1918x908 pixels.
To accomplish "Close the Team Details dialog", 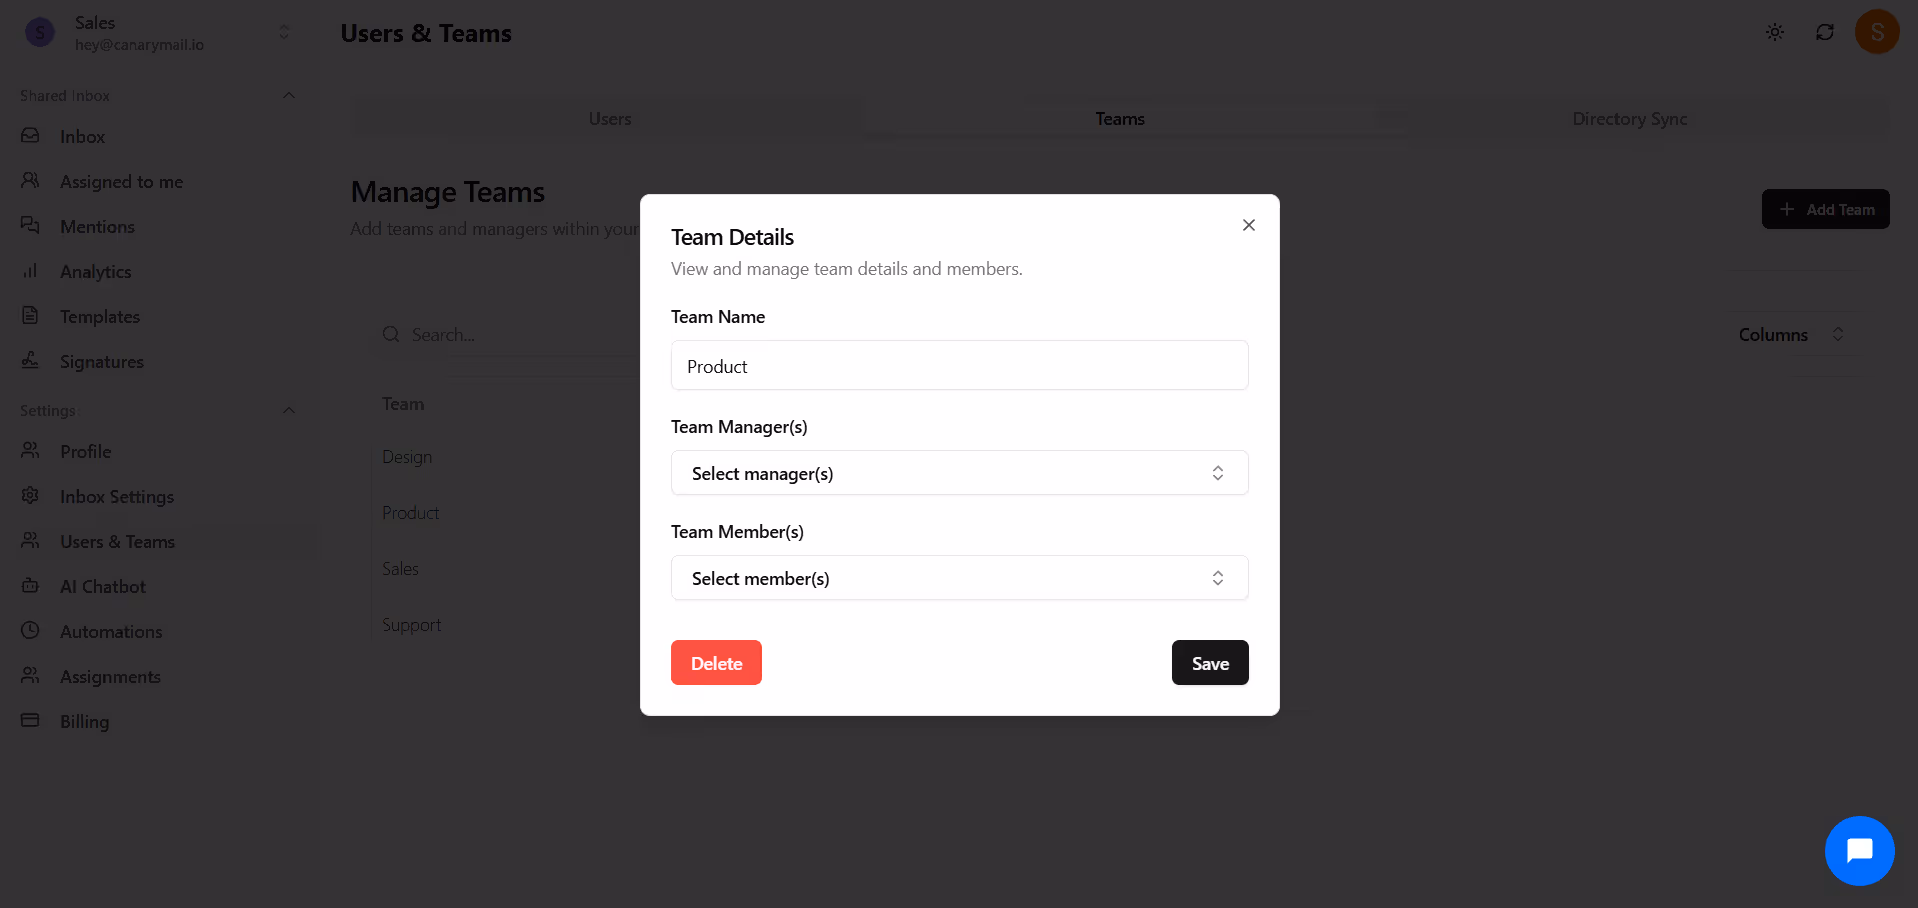I will [1248, 225].
